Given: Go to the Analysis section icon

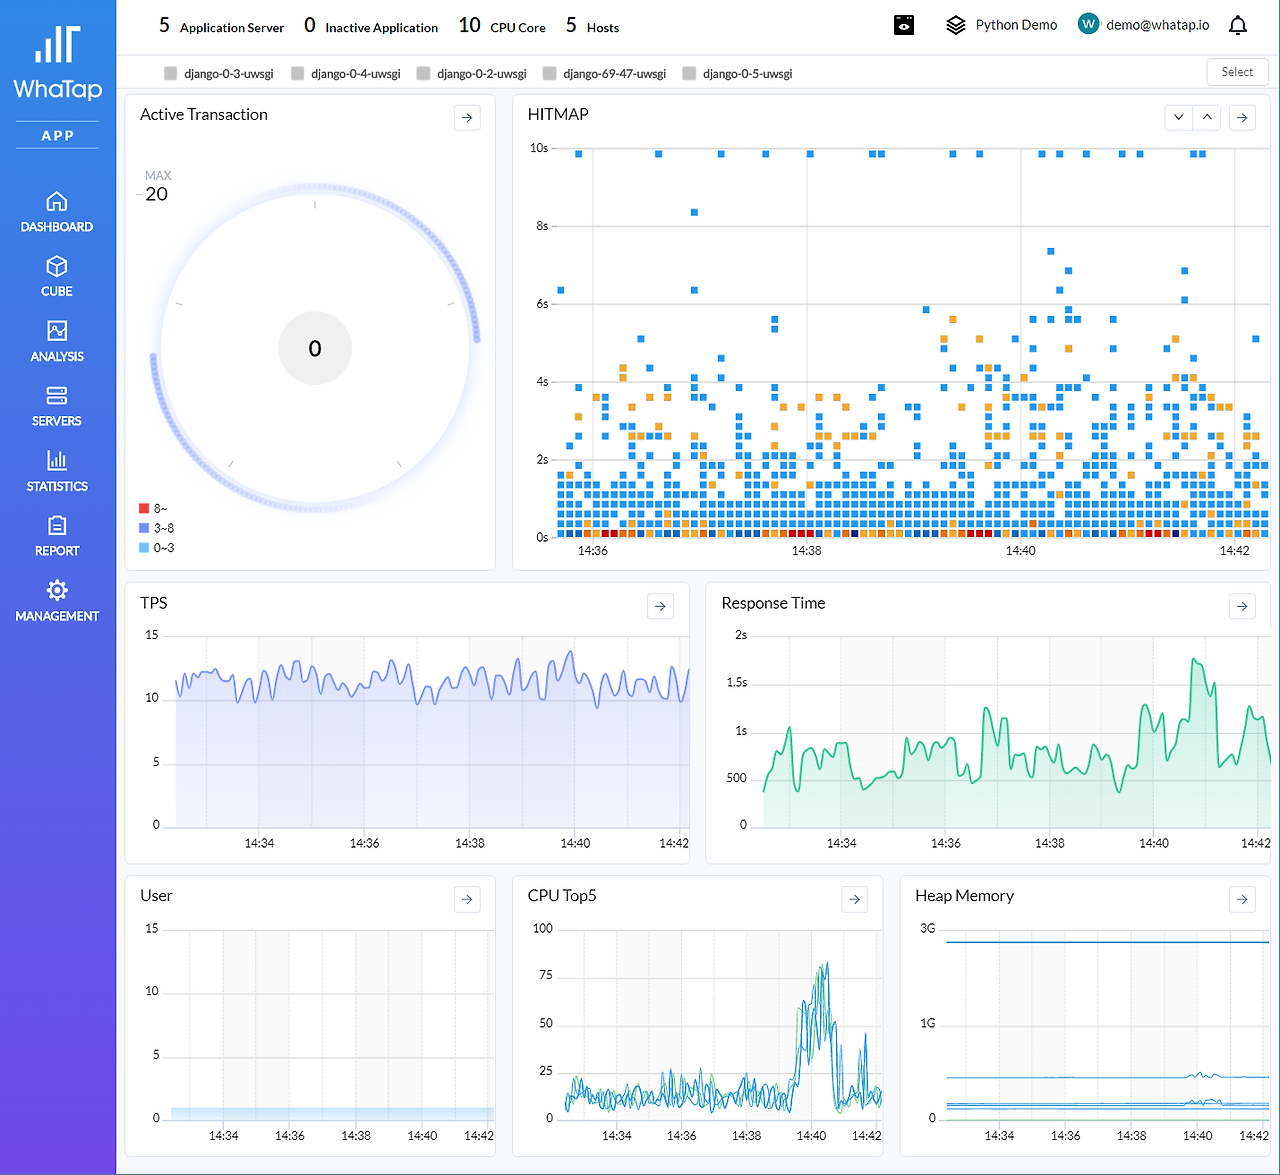Looking at the screenshot, I should point(57,331).
